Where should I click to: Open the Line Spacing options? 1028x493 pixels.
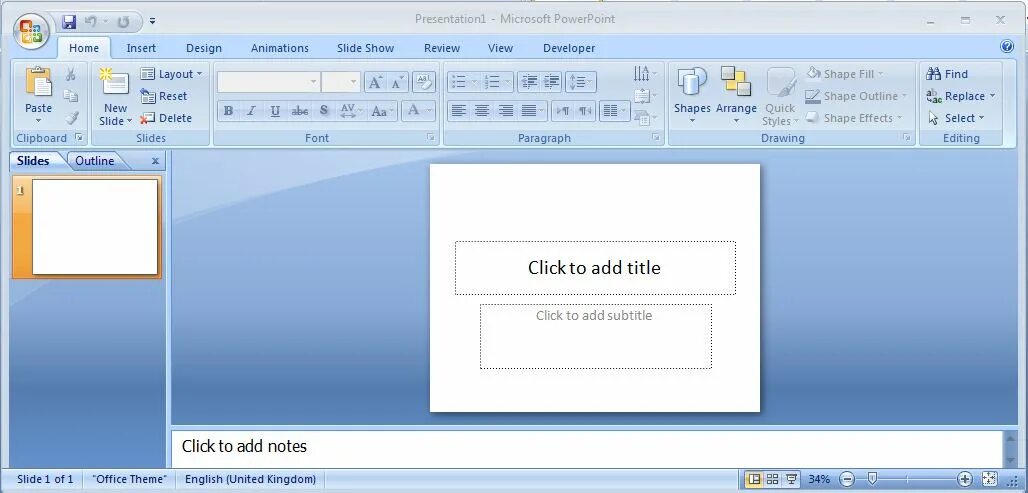pyautogui.click(x=580, y=82)
